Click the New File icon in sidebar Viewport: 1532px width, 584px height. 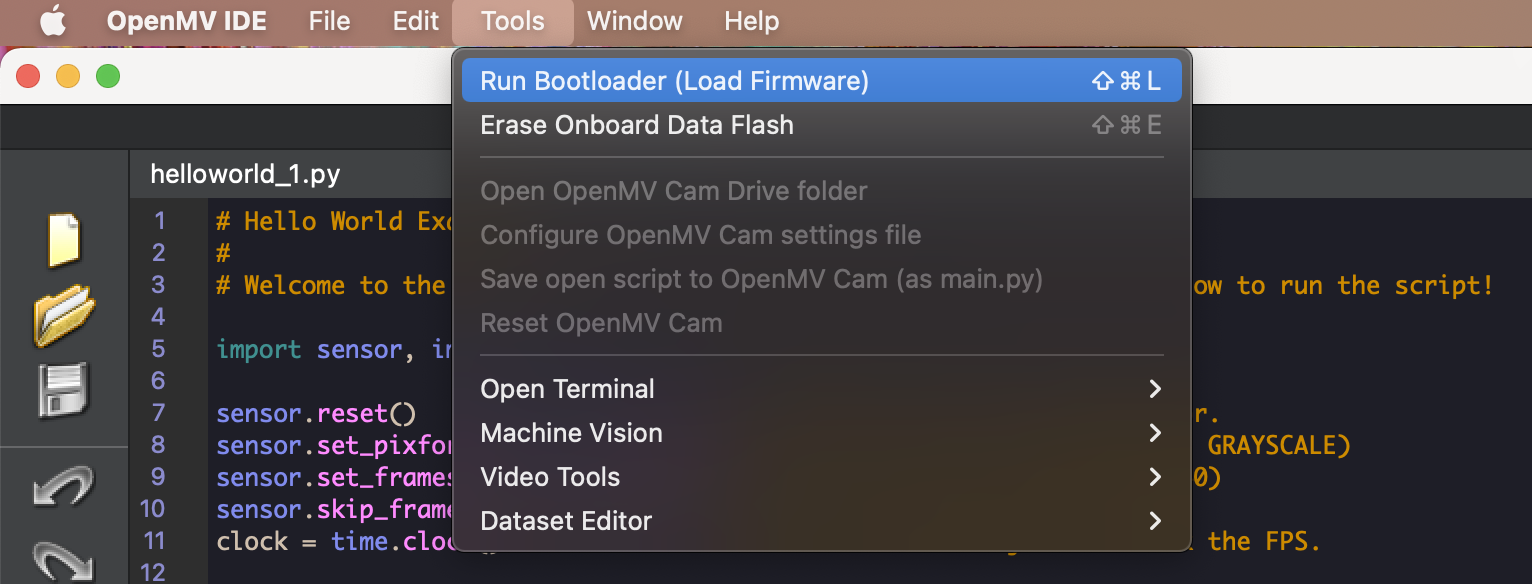[x=64, y=239]
